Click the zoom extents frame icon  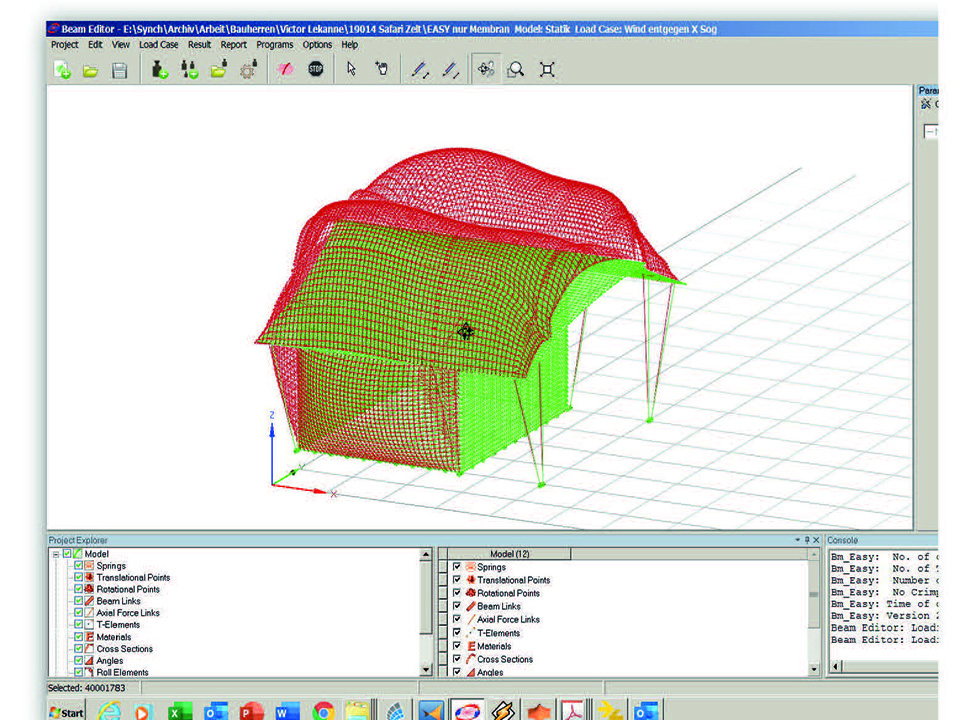547,70
